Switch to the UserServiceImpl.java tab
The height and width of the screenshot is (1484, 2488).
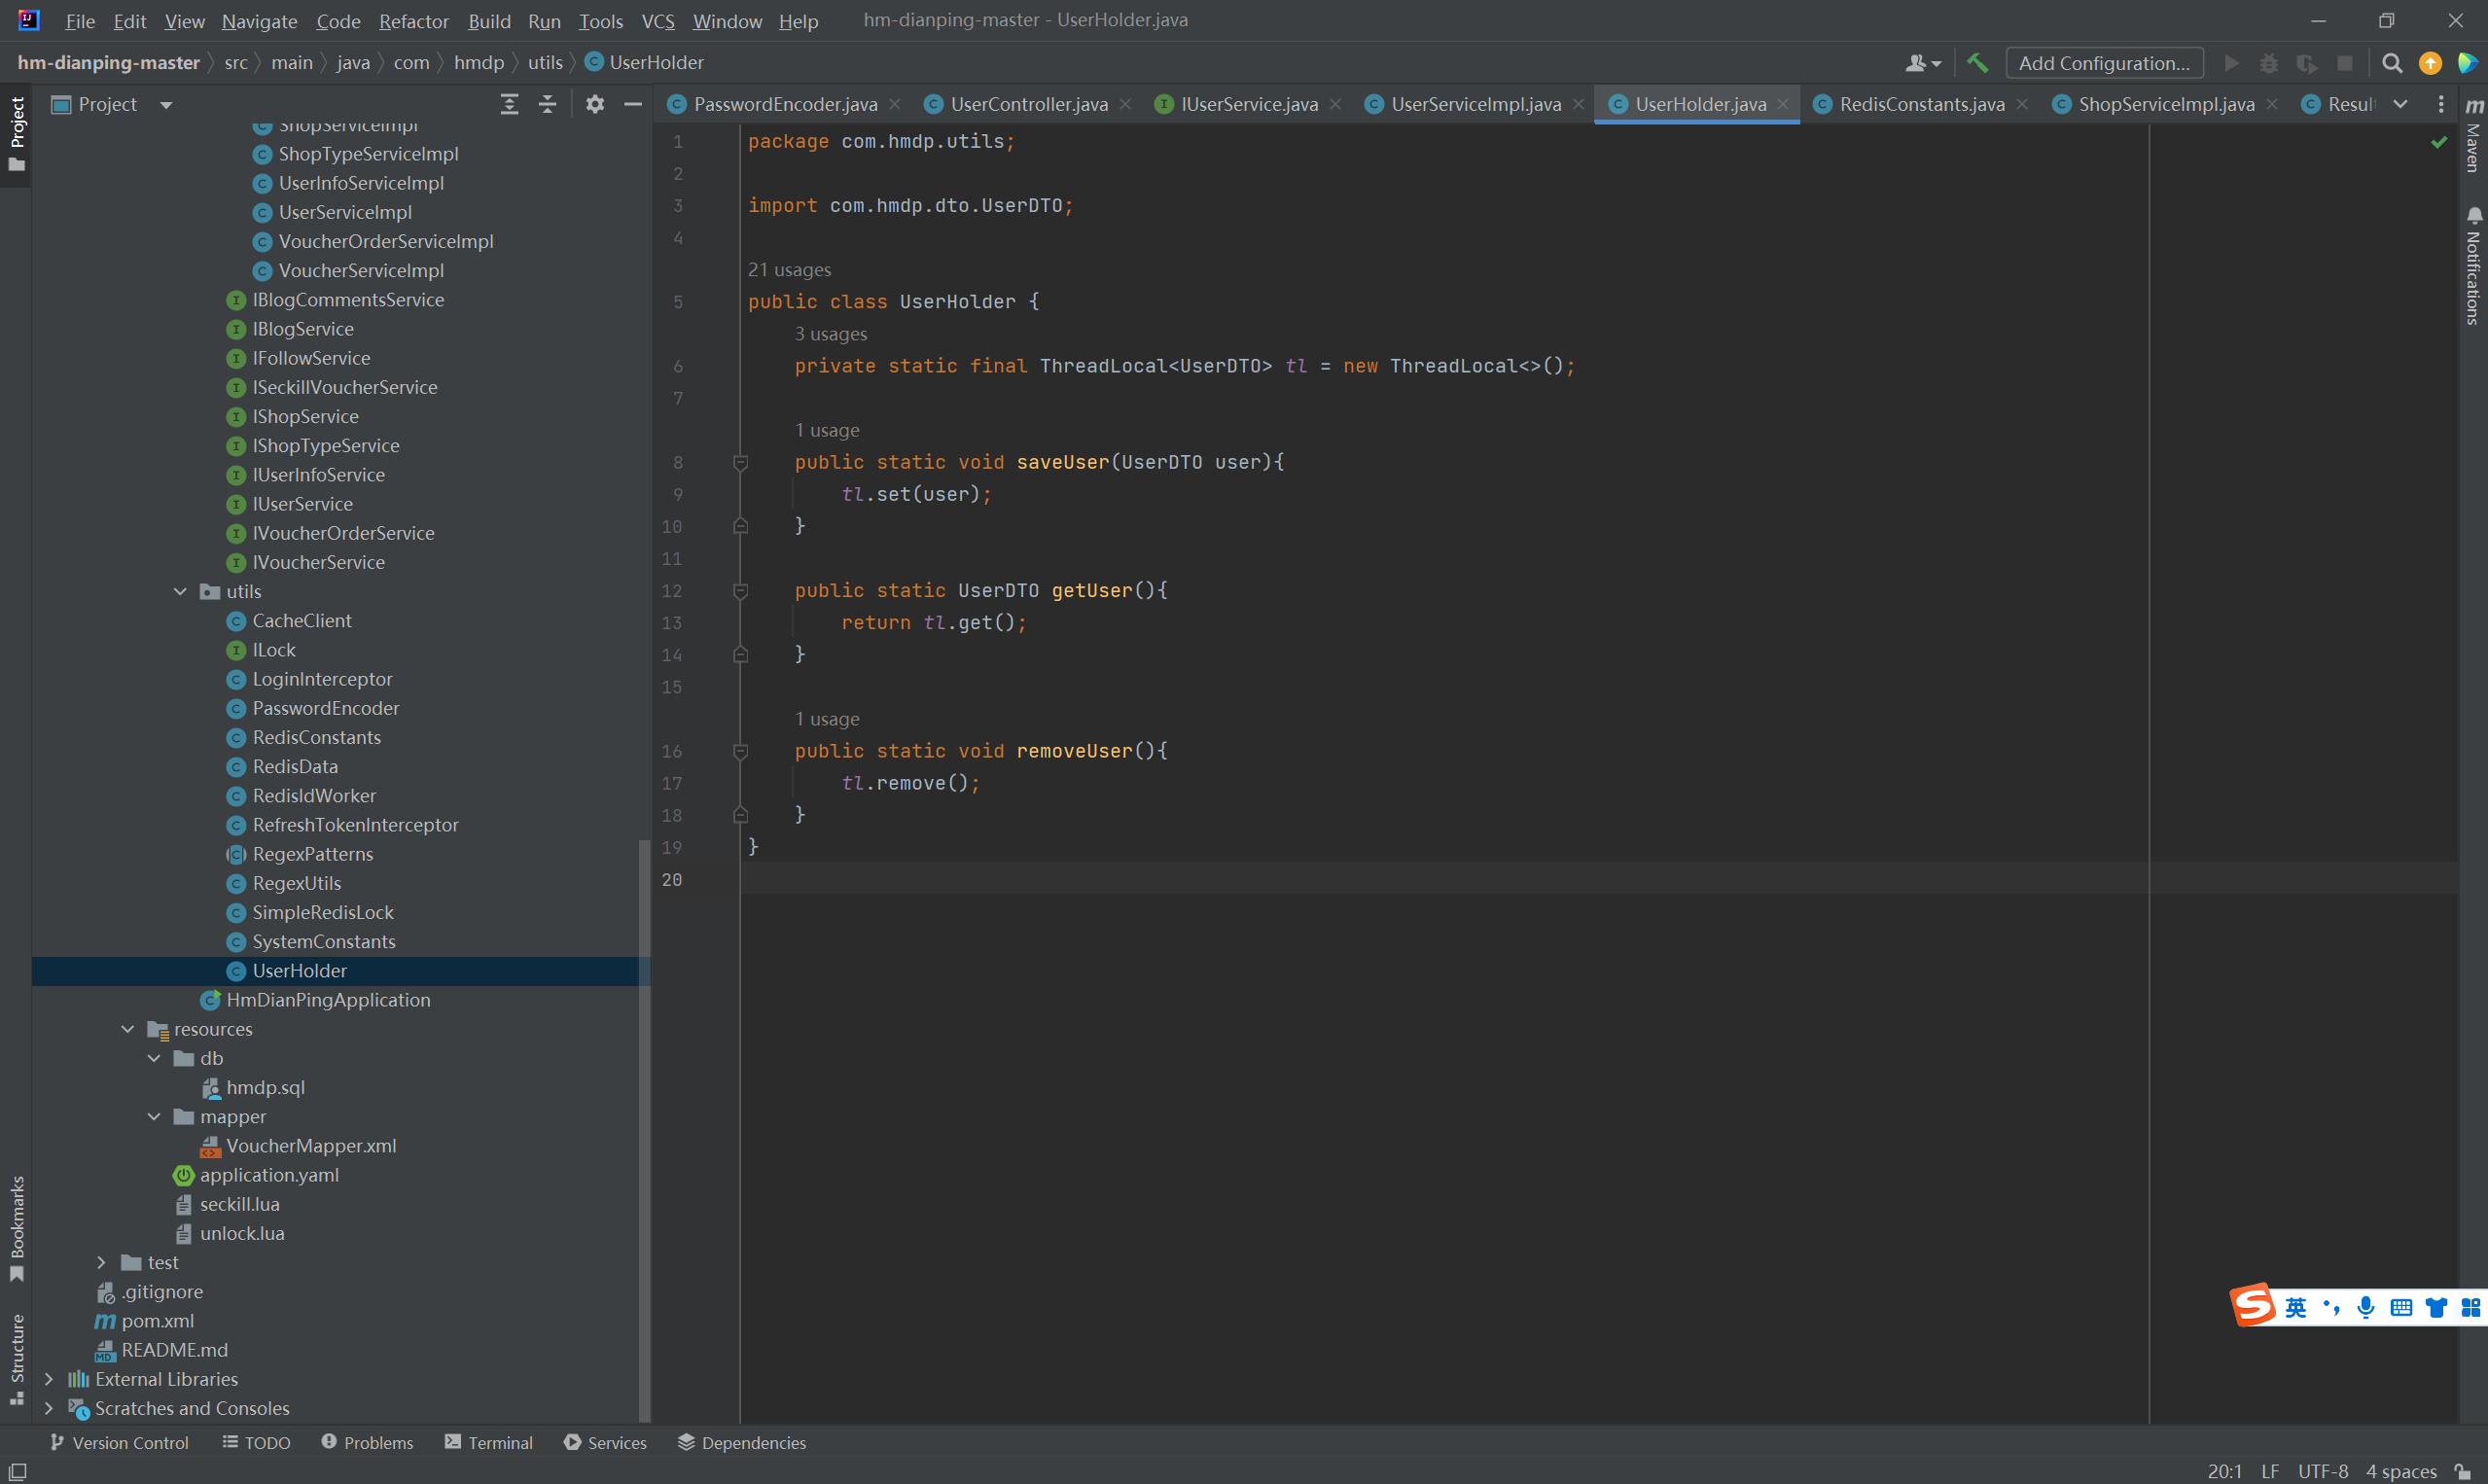pyautogui.click(x=1475, y=104)
